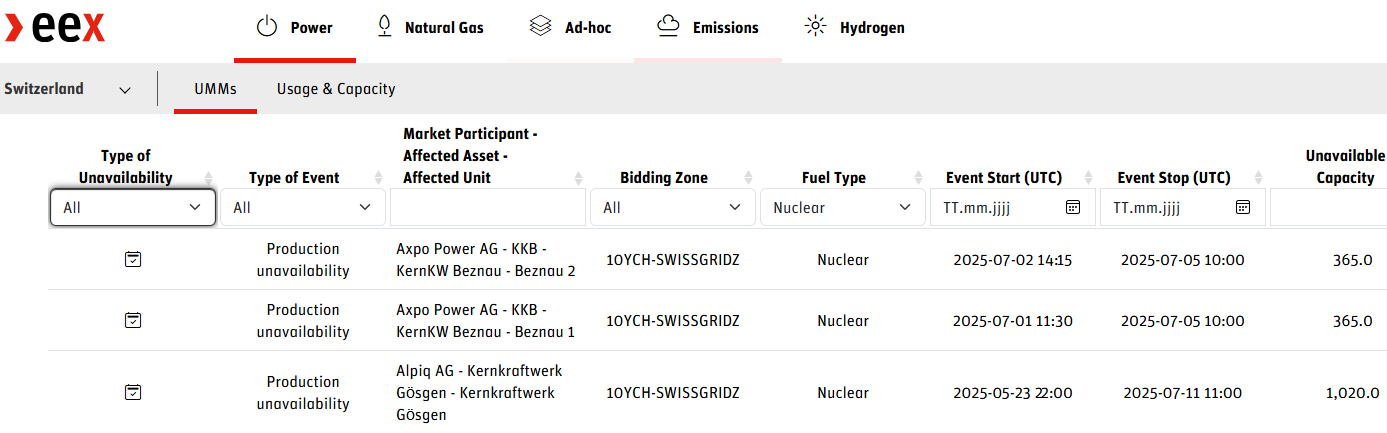Click the Power tab's power icon
1387x433 pixels.
[267, 27]
